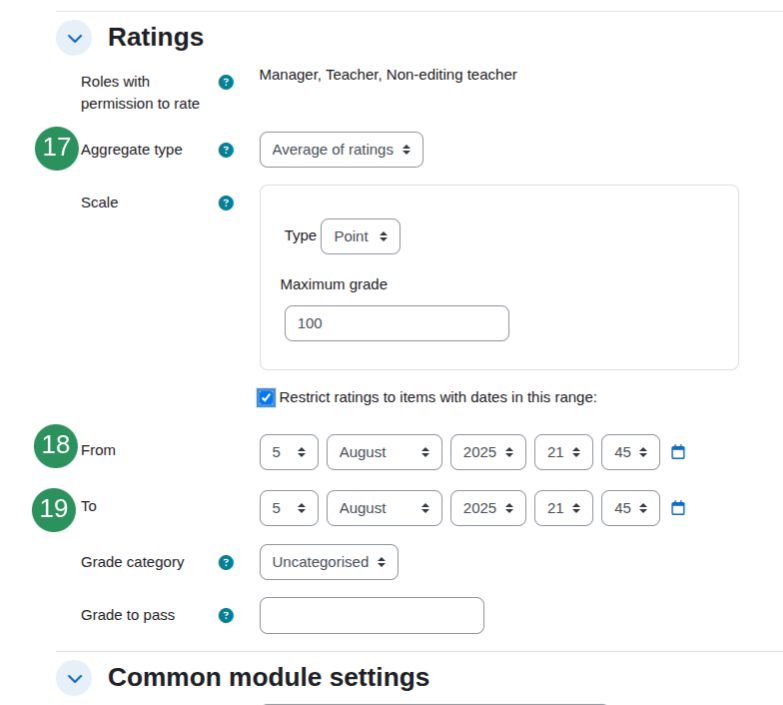The width and height of the screenshot is (783, 705).
Task: Click the green step 17 badge
Action: [56, 148]
